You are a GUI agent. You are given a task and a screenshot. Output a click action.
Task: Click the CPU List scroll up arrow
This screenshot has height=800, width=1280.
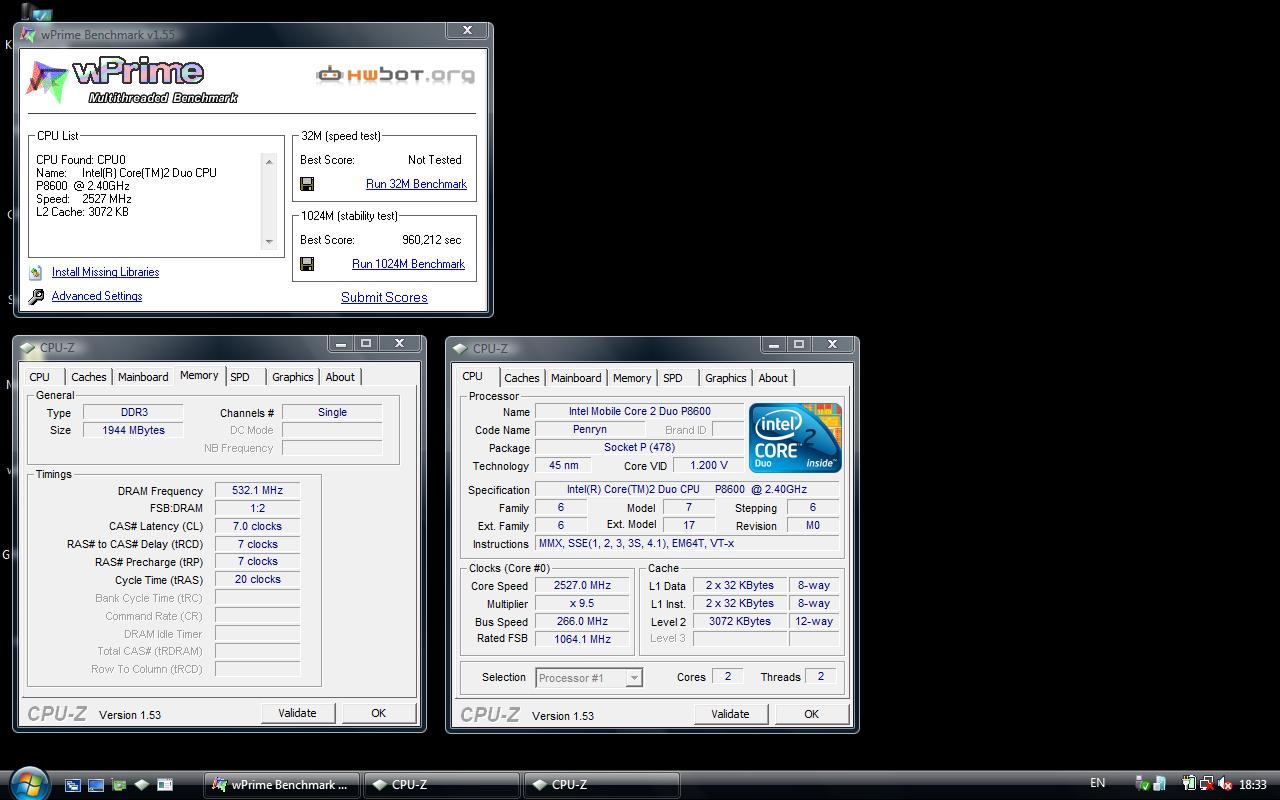[268, 162]
